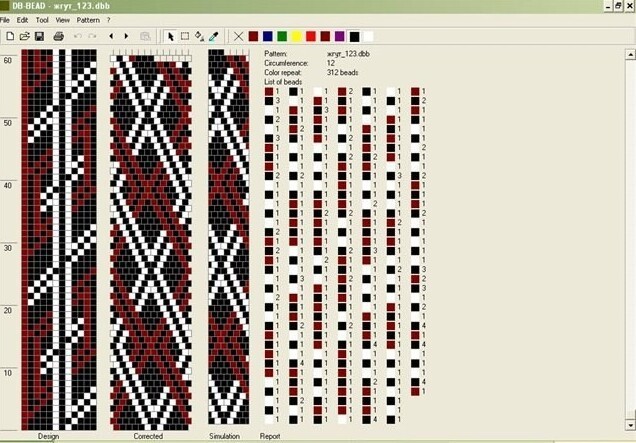Viewport: 636px width, 443px height.
Task: Choose the yellow color swatch
Action: [x=296, y=36]
